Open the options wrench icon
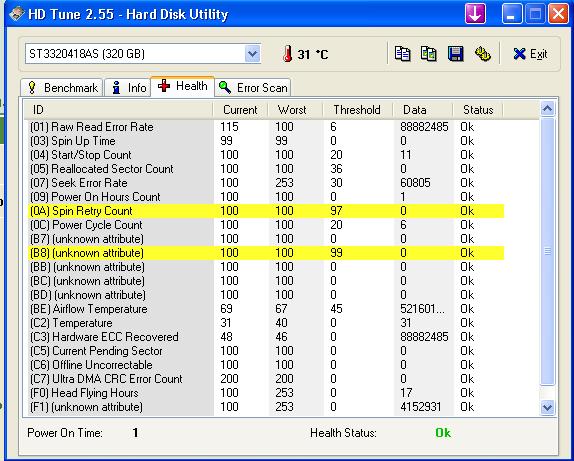This screenshot has width=574, height=461. coord(482,54)
